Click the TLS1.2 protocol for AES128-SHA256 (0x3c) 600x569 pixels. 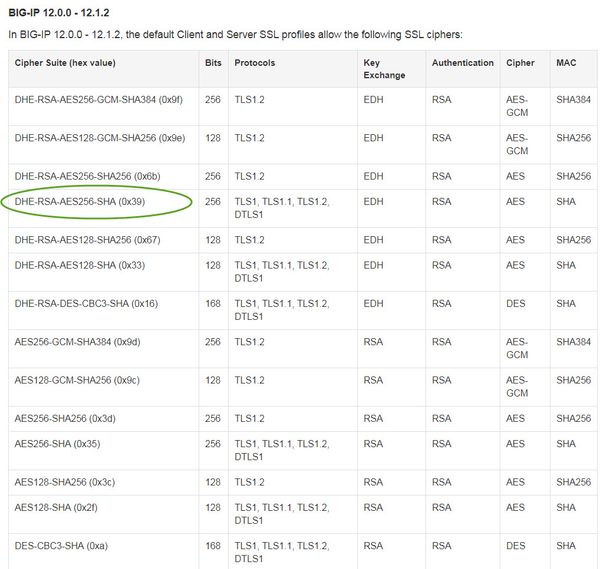click(x=249, y=482)
